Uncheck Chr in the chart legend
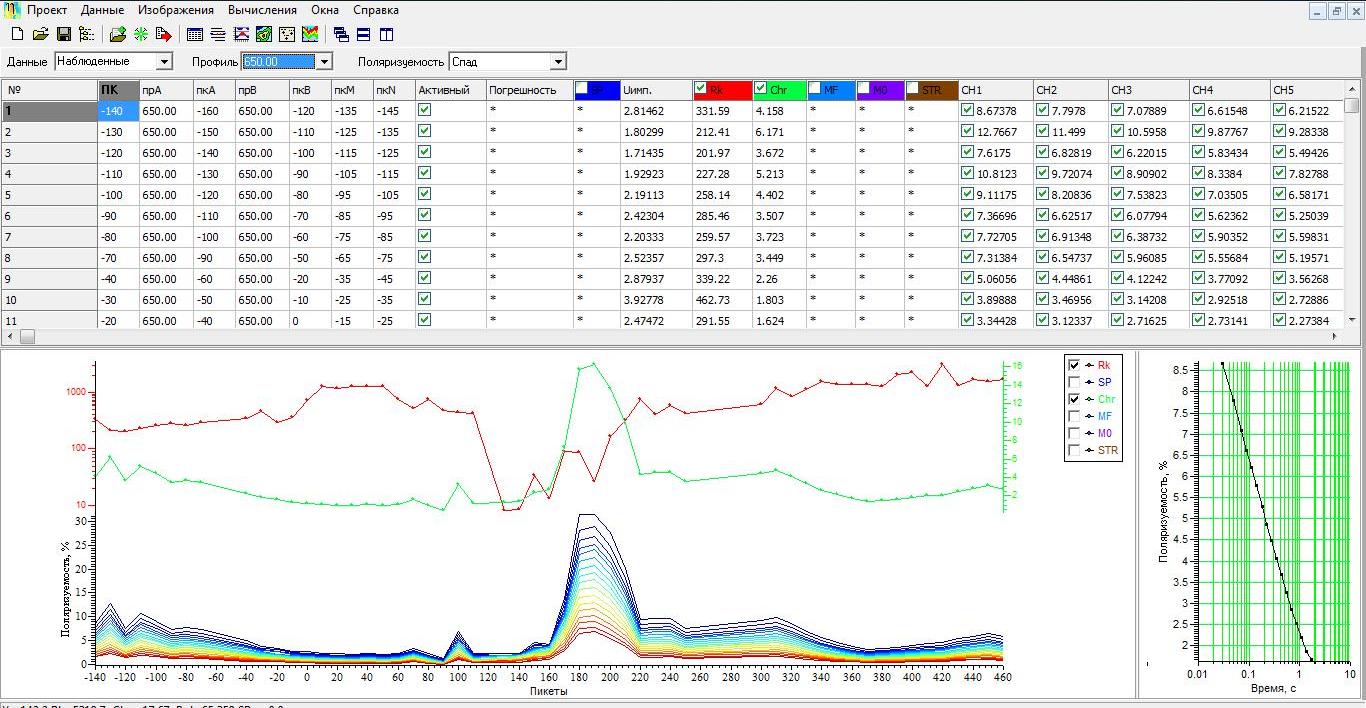 (1074, 399)
